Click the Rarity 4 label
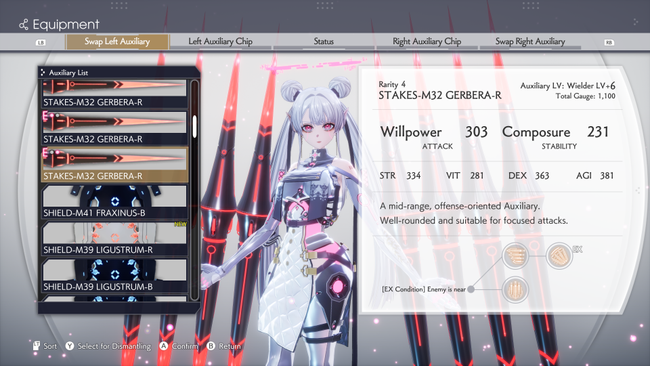Image resolution: width=650 pixels, height=366 pixels. pyautogui.click(x=392, y=84)
